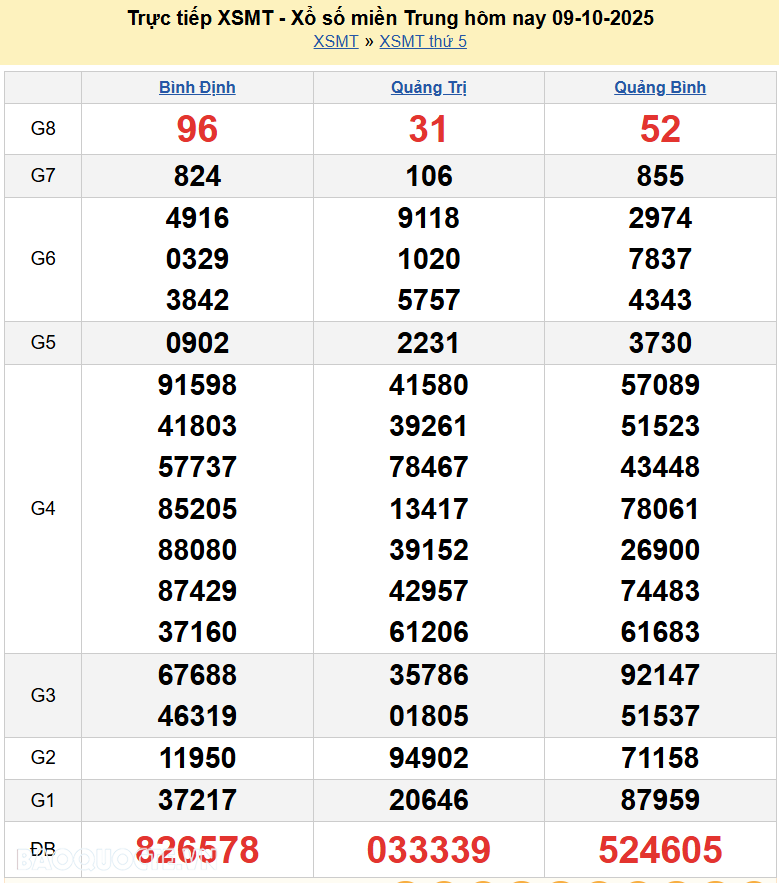This screenshot has height=883, width=779.
Task: Click the G4 row label
Action: (43, 508)
